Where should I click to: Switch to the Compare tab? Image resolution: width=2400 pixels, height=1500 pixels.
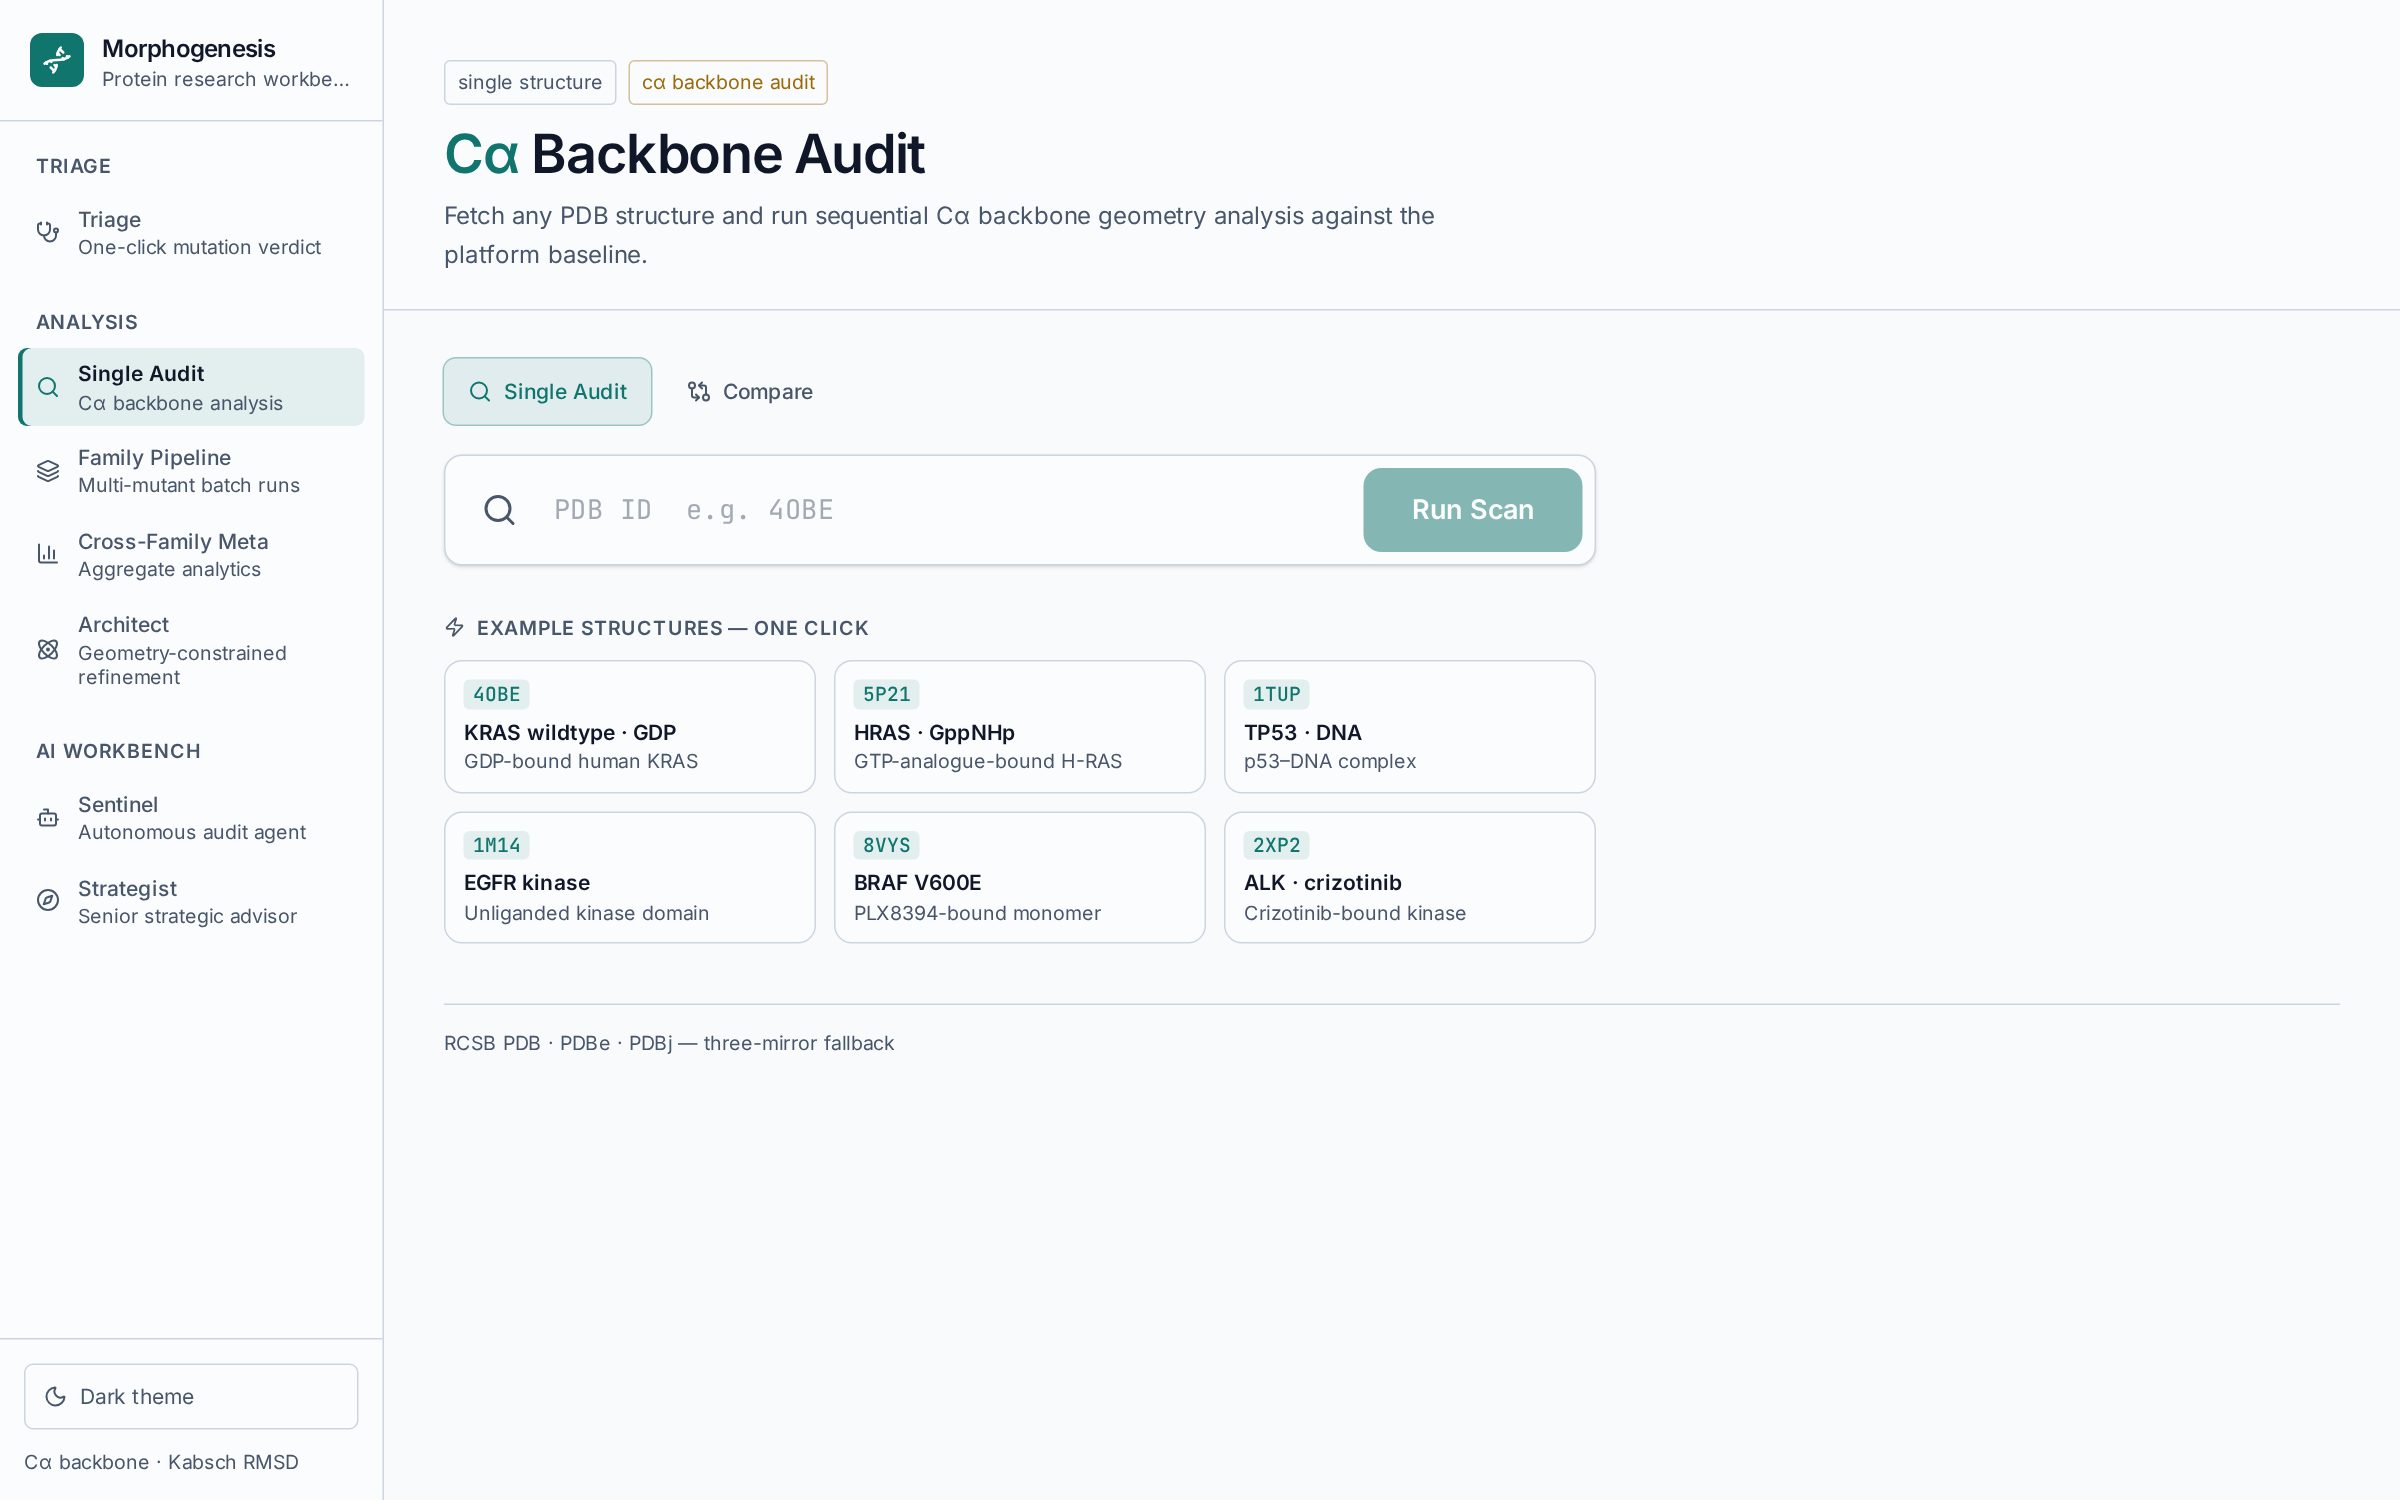pyautogui.click(x=750, y=392)
